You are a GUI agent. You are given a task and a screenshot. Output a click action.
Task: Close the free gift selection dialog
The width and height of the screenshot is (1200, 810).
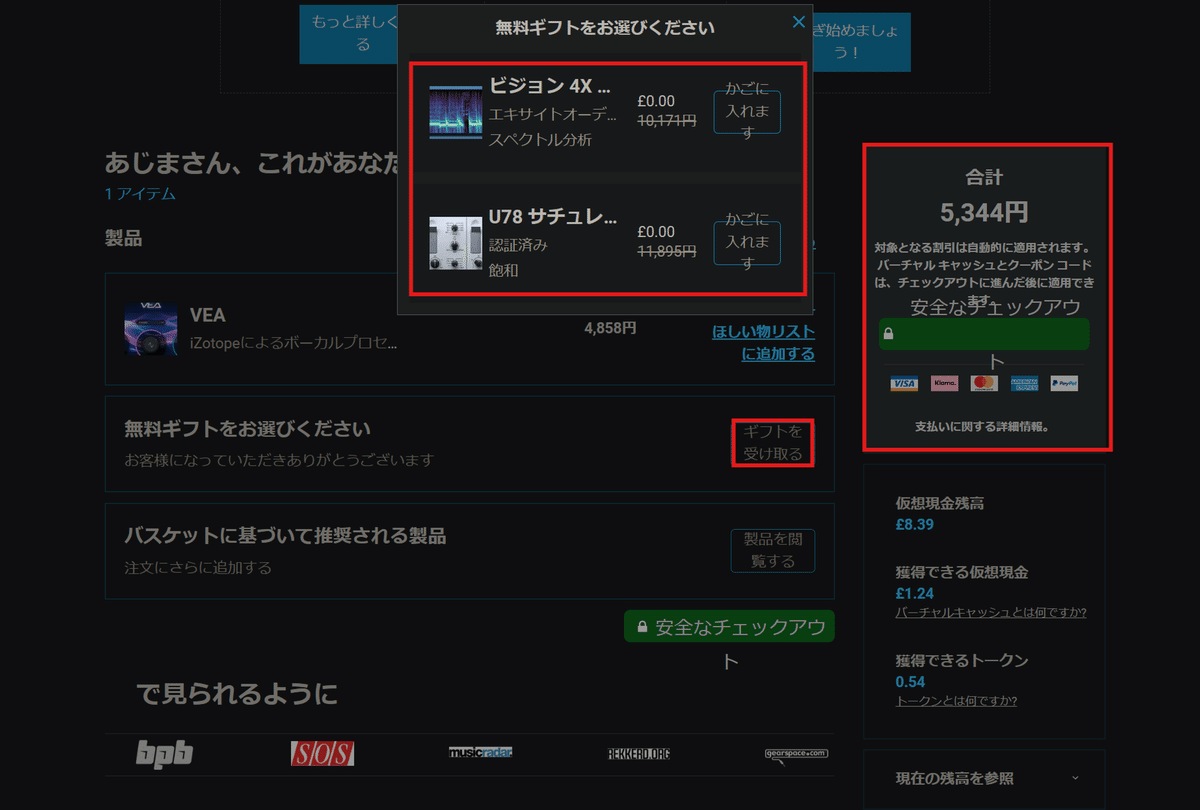(798, 21)
